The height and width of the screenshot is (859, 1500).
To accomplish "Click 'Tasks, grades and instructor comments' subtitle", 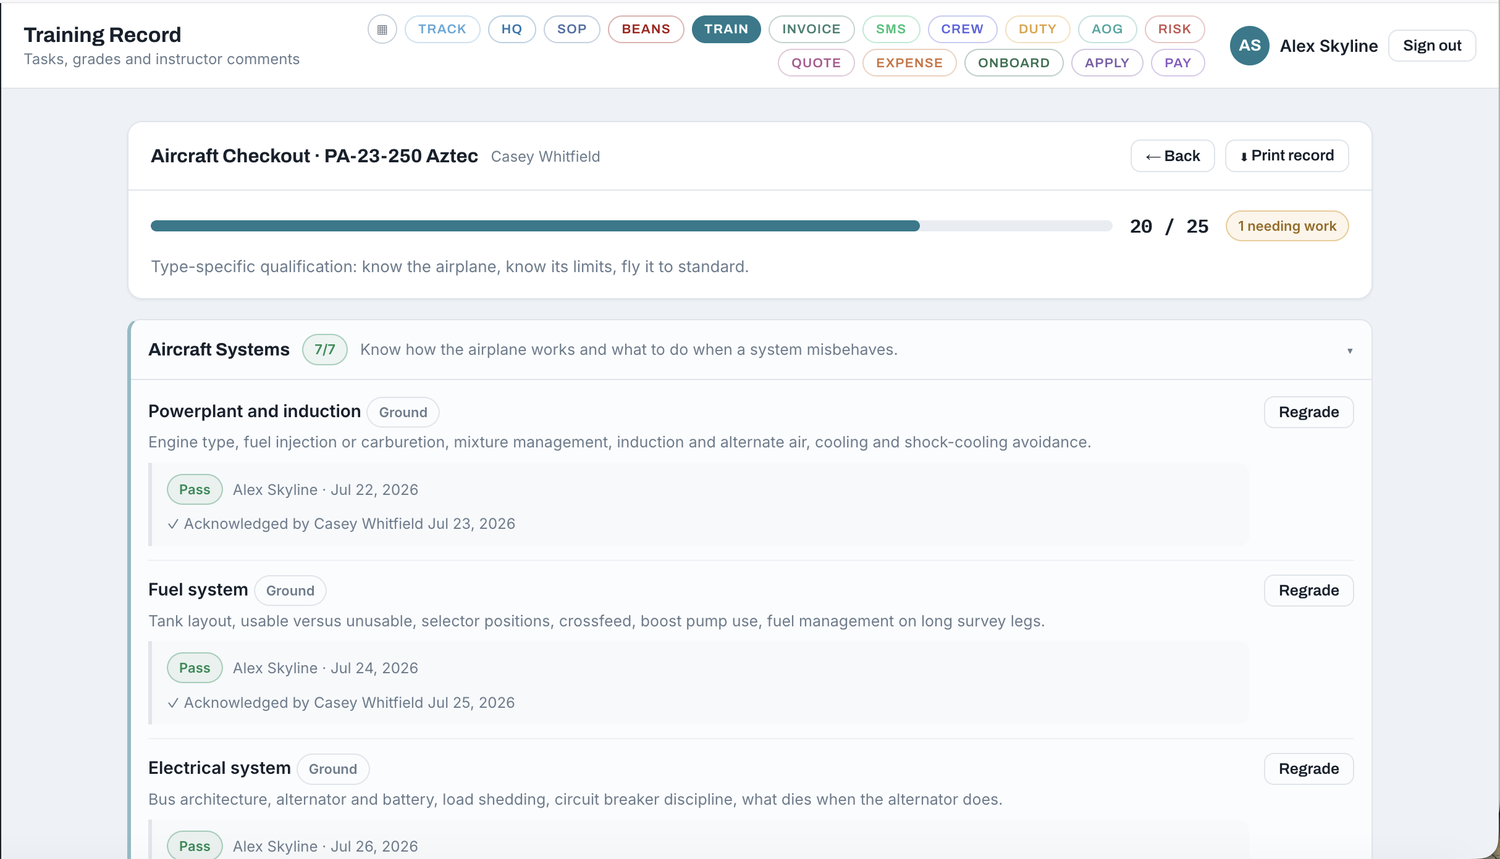I will [162, 60].
